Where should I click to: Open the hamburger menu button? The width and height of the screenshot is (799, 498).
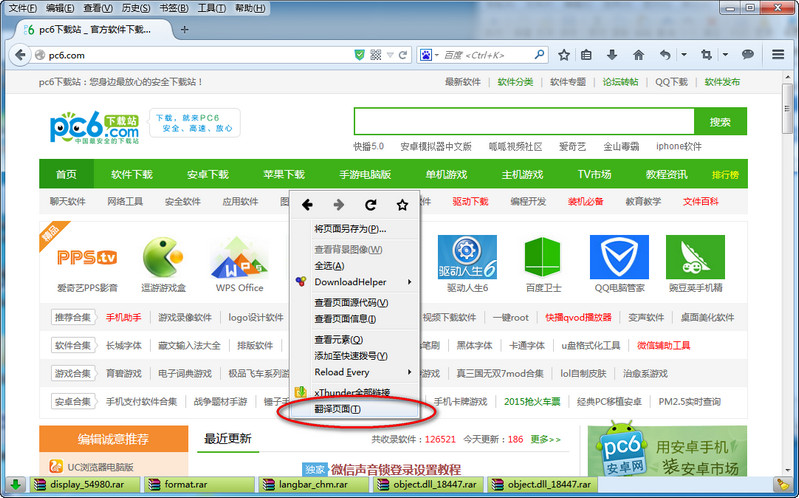(778, 55)
